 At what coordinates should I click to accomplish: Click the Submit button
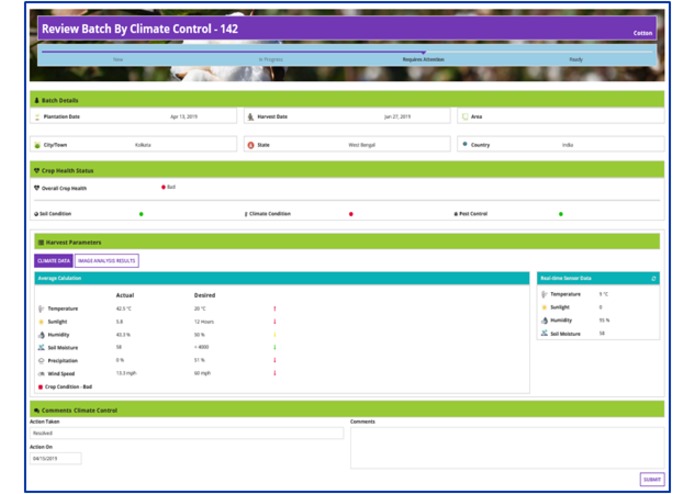tap(652, 479)
